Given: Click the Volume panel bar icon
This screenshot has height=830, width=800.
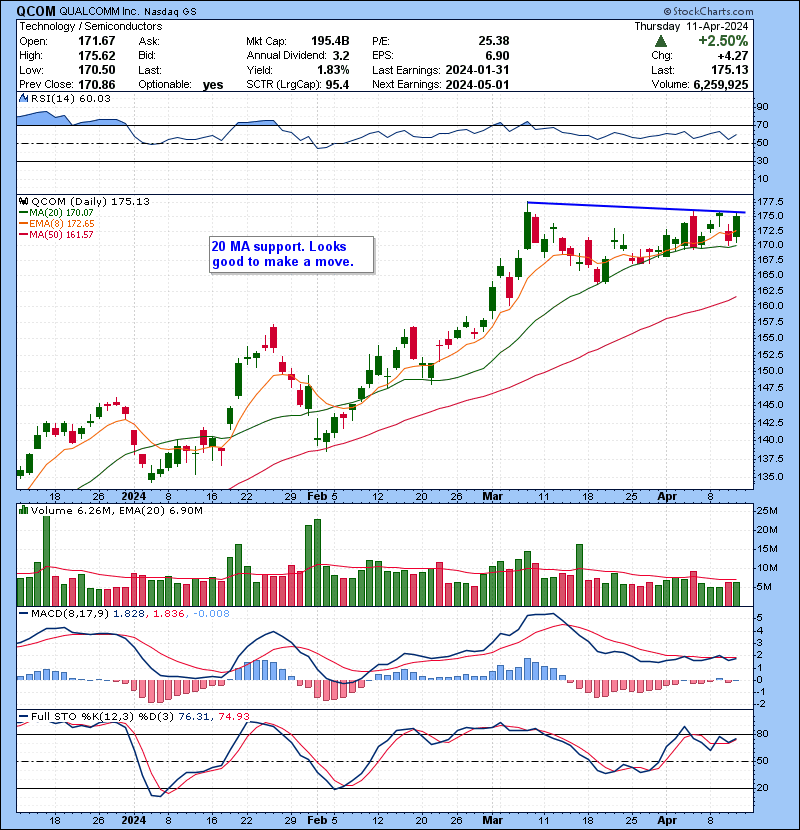Looking at the screenshot, I should tap(23, 510).
